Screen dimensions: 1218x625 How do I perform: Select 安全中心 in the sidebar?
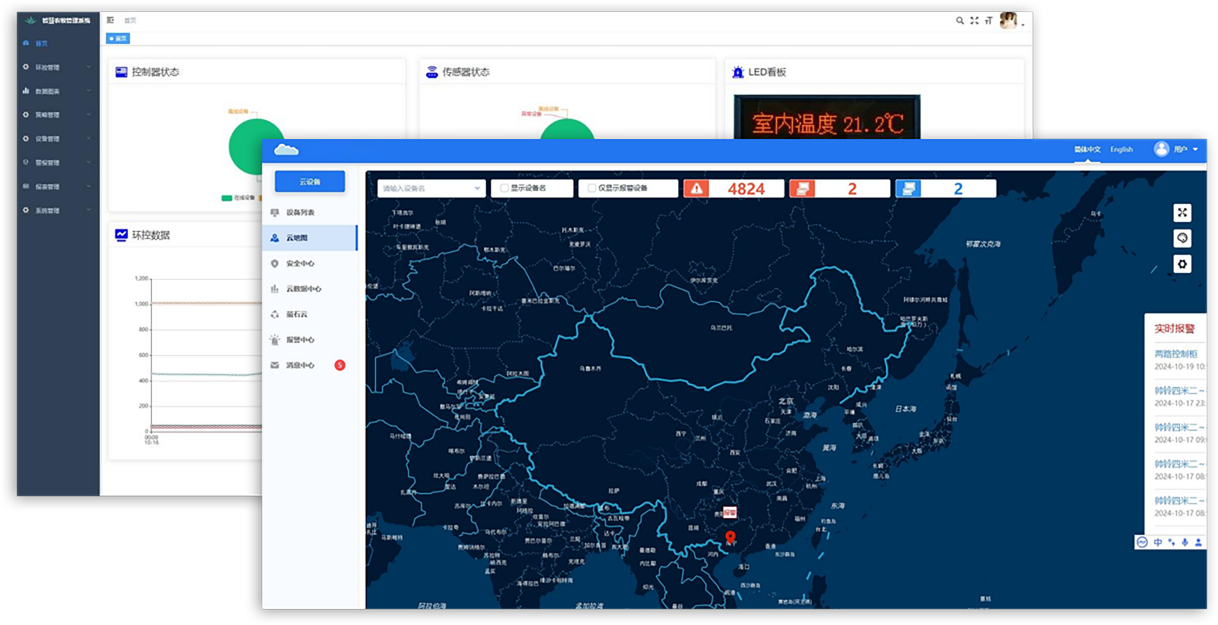click(300, 264)
